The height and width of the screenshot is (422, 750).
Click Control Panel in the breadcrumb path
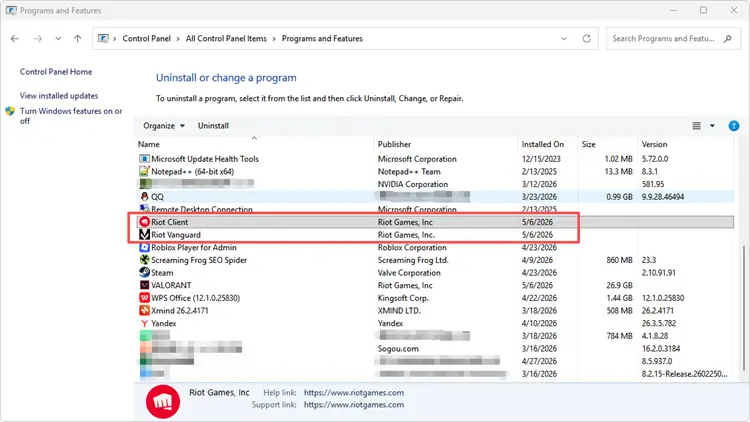(x=146, y=39)
